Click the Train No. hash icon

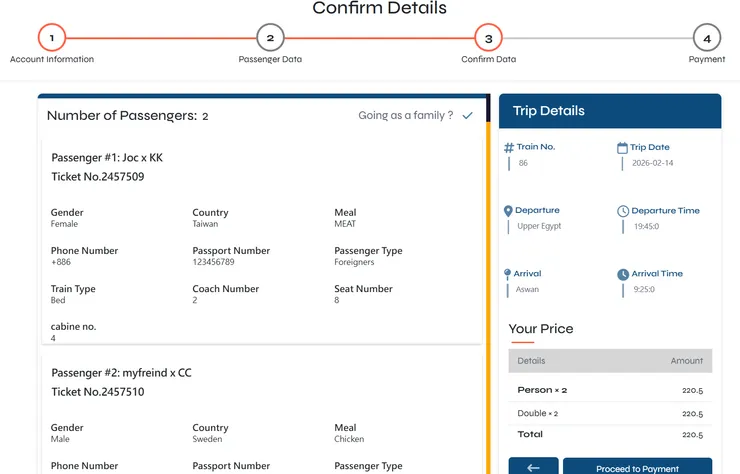click(509, 148)
